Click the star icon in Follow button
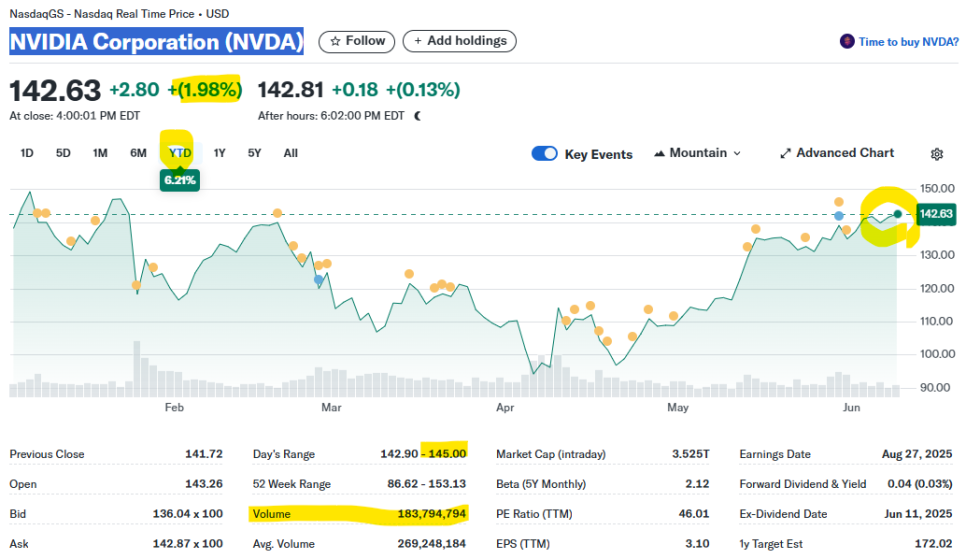Screen dimensions: 966x559 click(335, 41)
